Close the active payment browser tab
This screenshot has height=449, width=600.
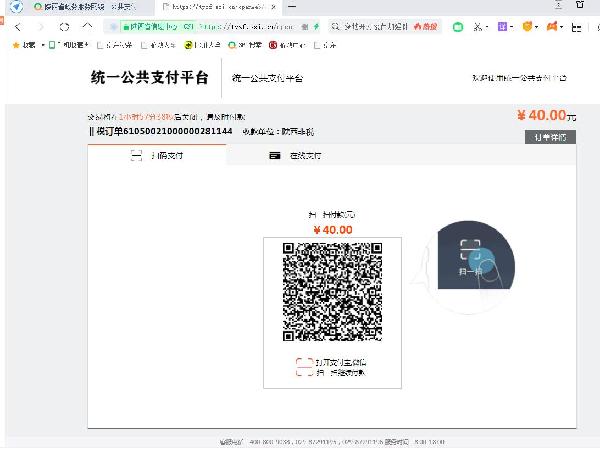coord(274,7)
